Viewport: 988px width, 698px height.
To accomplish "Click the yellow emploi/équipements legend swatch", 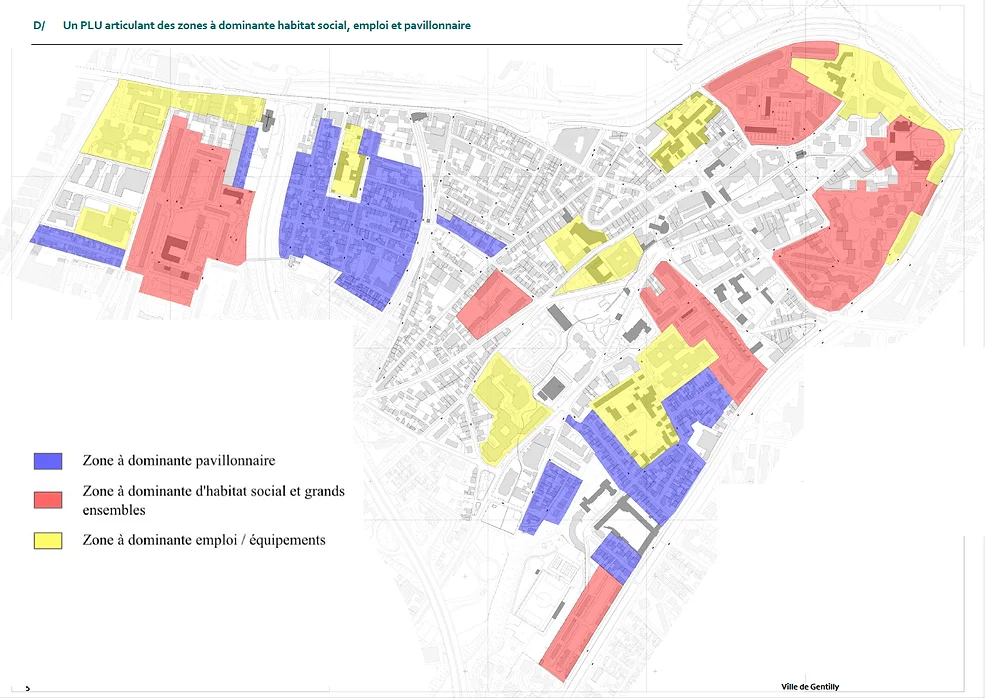I will 48,541.
